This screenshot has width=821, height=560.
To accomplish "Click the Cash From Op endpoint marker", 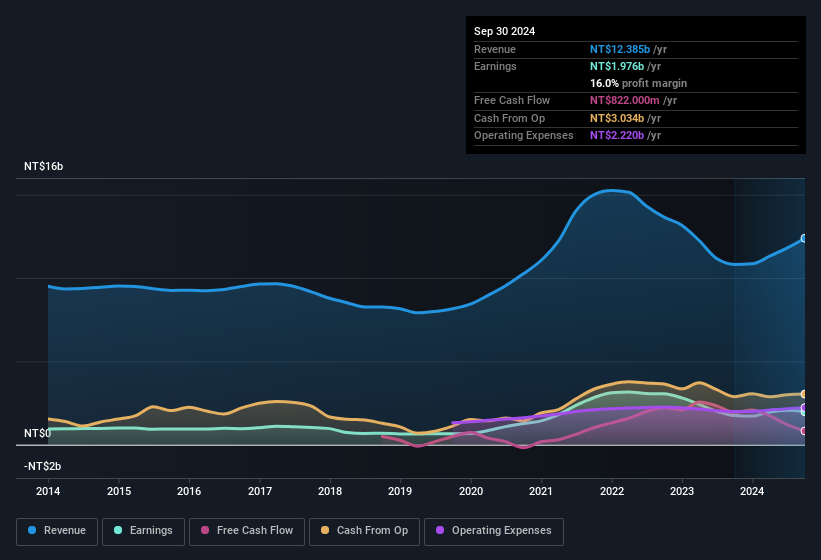I will coord(803,394).
